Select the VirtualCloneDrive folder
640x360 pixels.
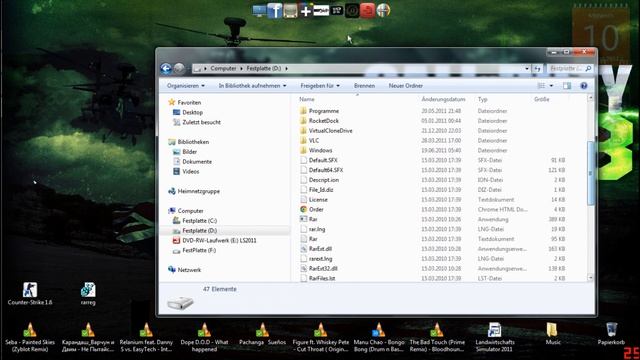[330, 131]
